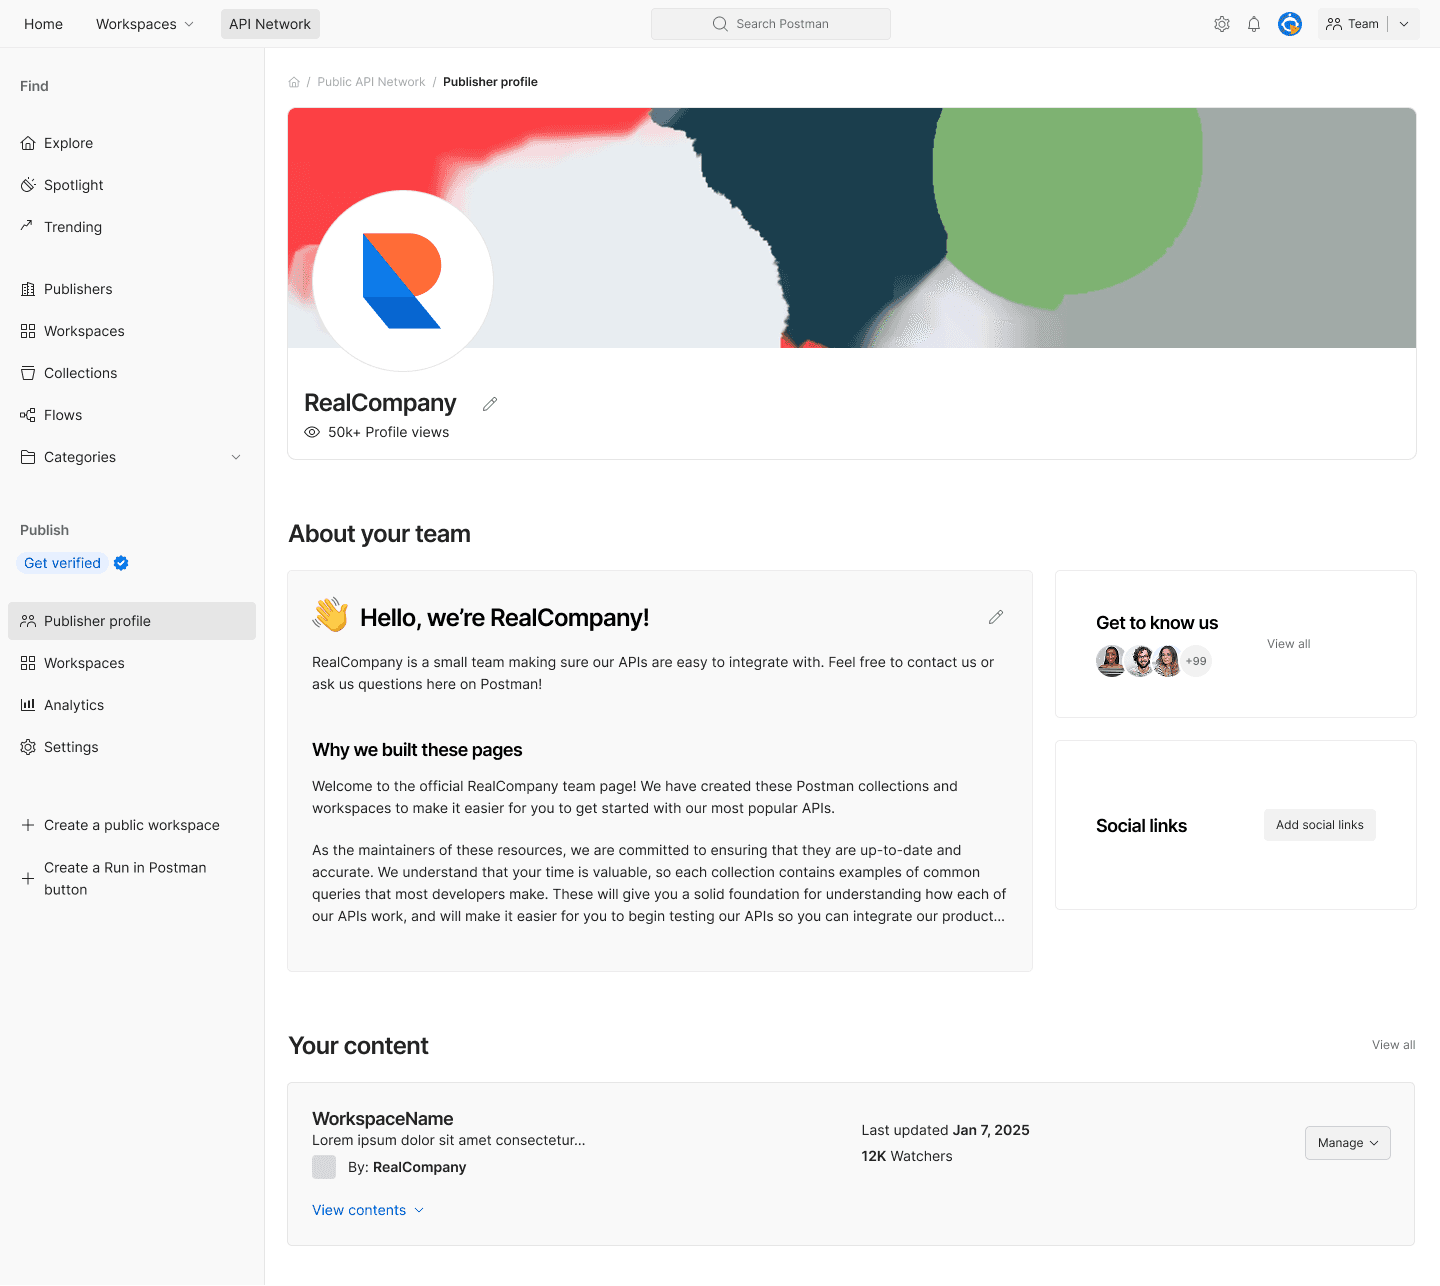The image size is (1440, 1286).
Task: Open the Manage dropdown
Action: coord(1348,1143)
